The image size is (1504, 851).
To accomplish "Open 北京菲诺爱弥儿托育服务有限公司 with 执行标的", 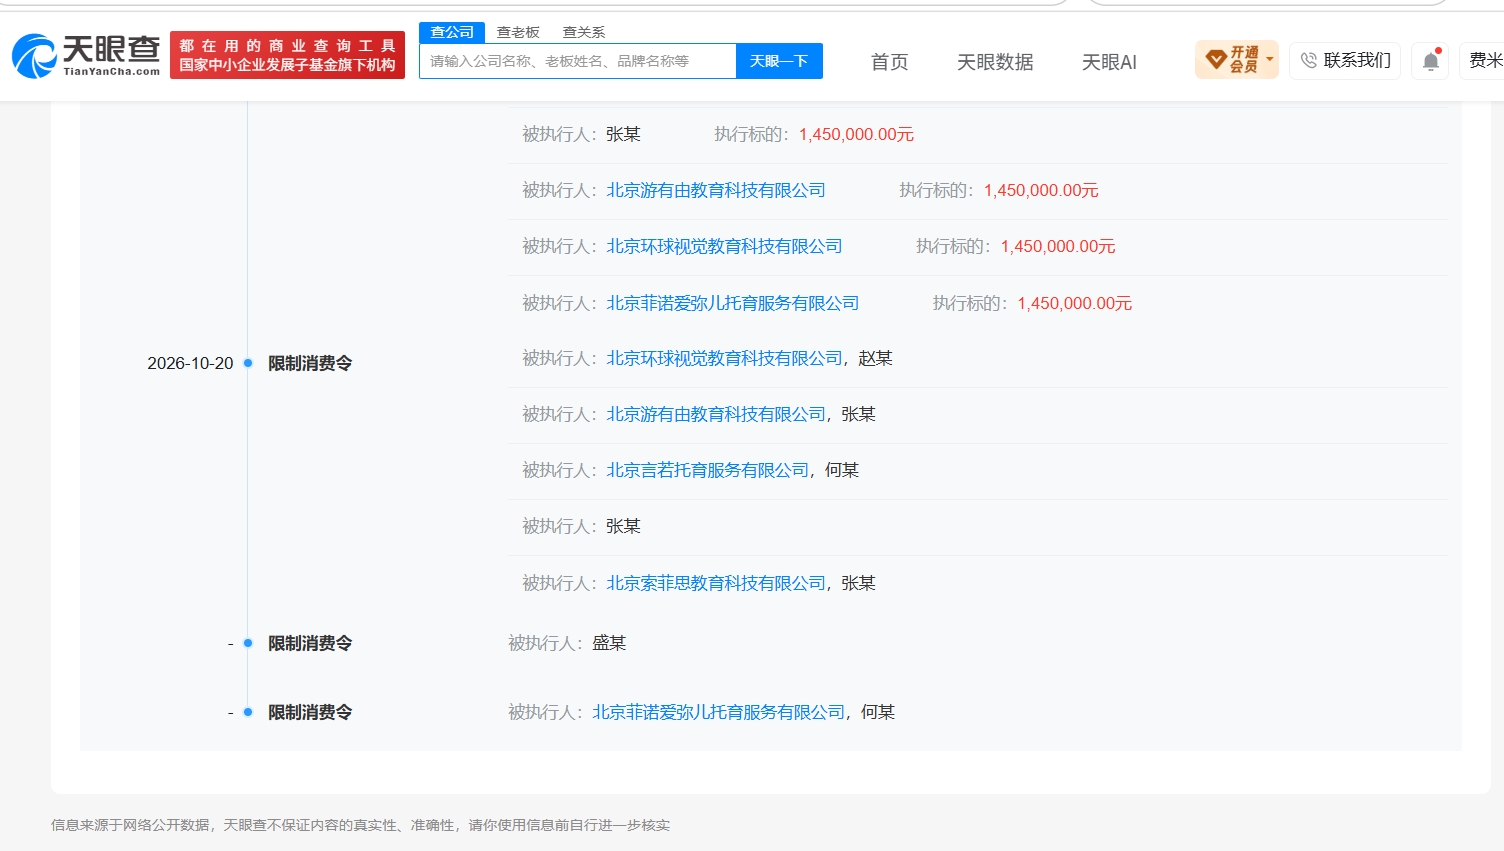I will 733,303.
